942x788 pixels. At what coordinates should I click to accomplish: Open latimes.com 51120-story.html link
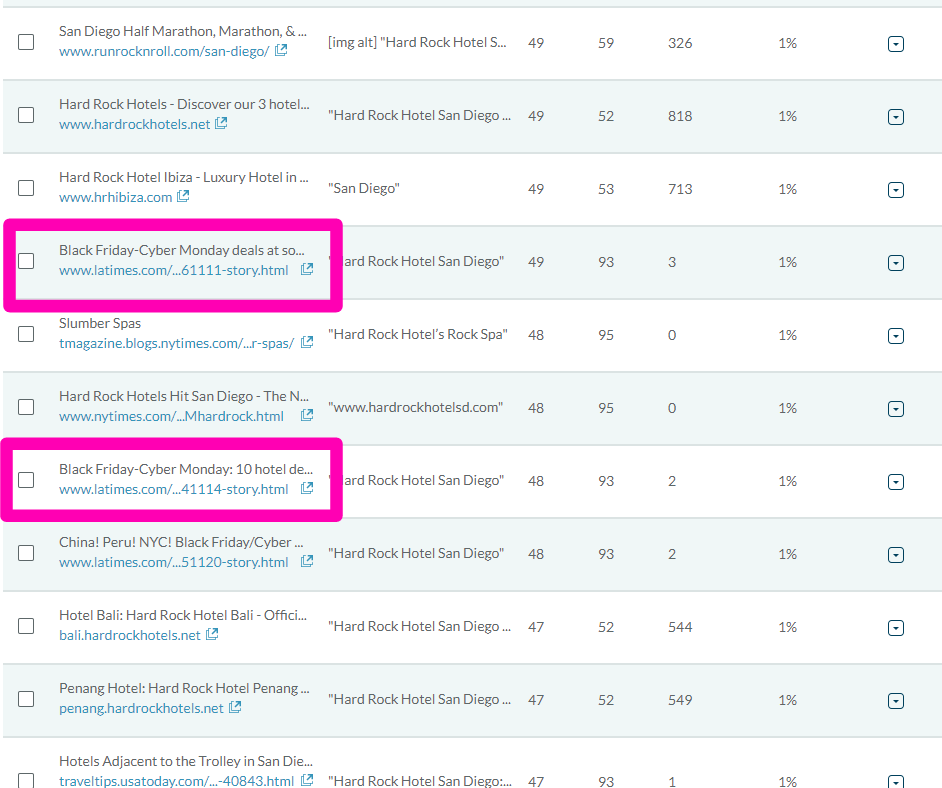tap(174, 562)
